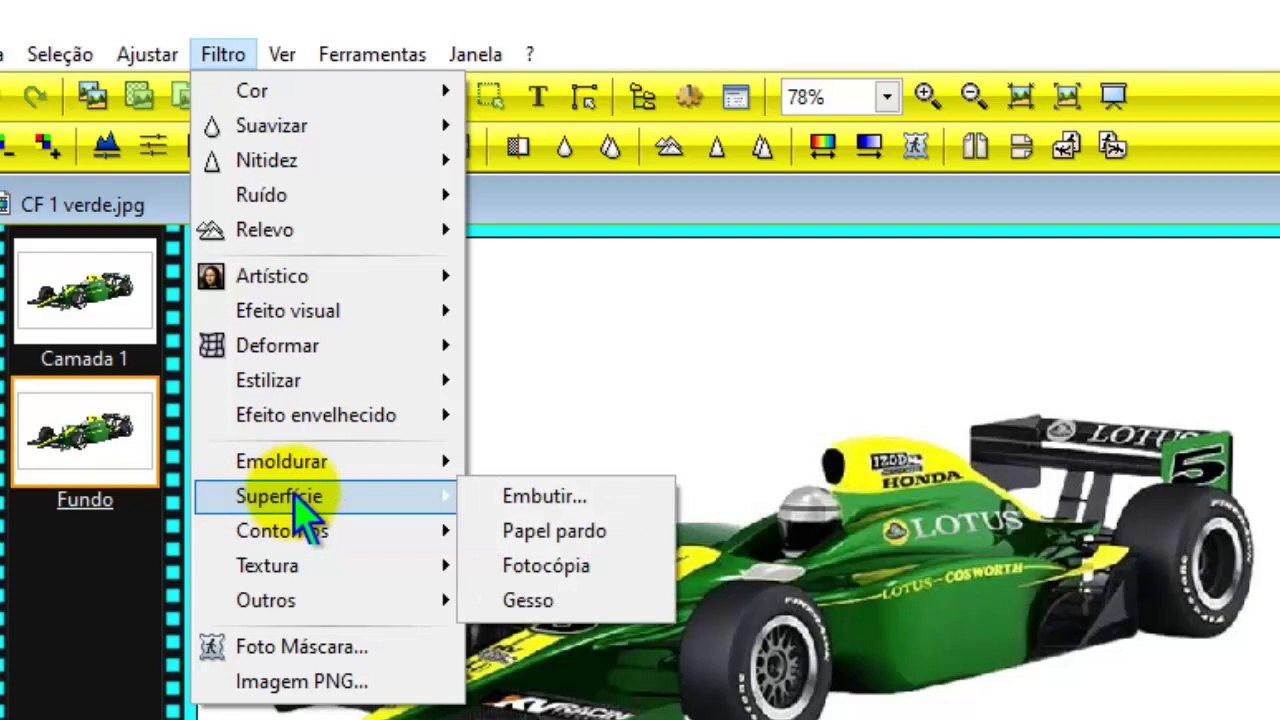
Task: Select the Camada 1 layer thumbnail
Action: click(x=84, y=292)
